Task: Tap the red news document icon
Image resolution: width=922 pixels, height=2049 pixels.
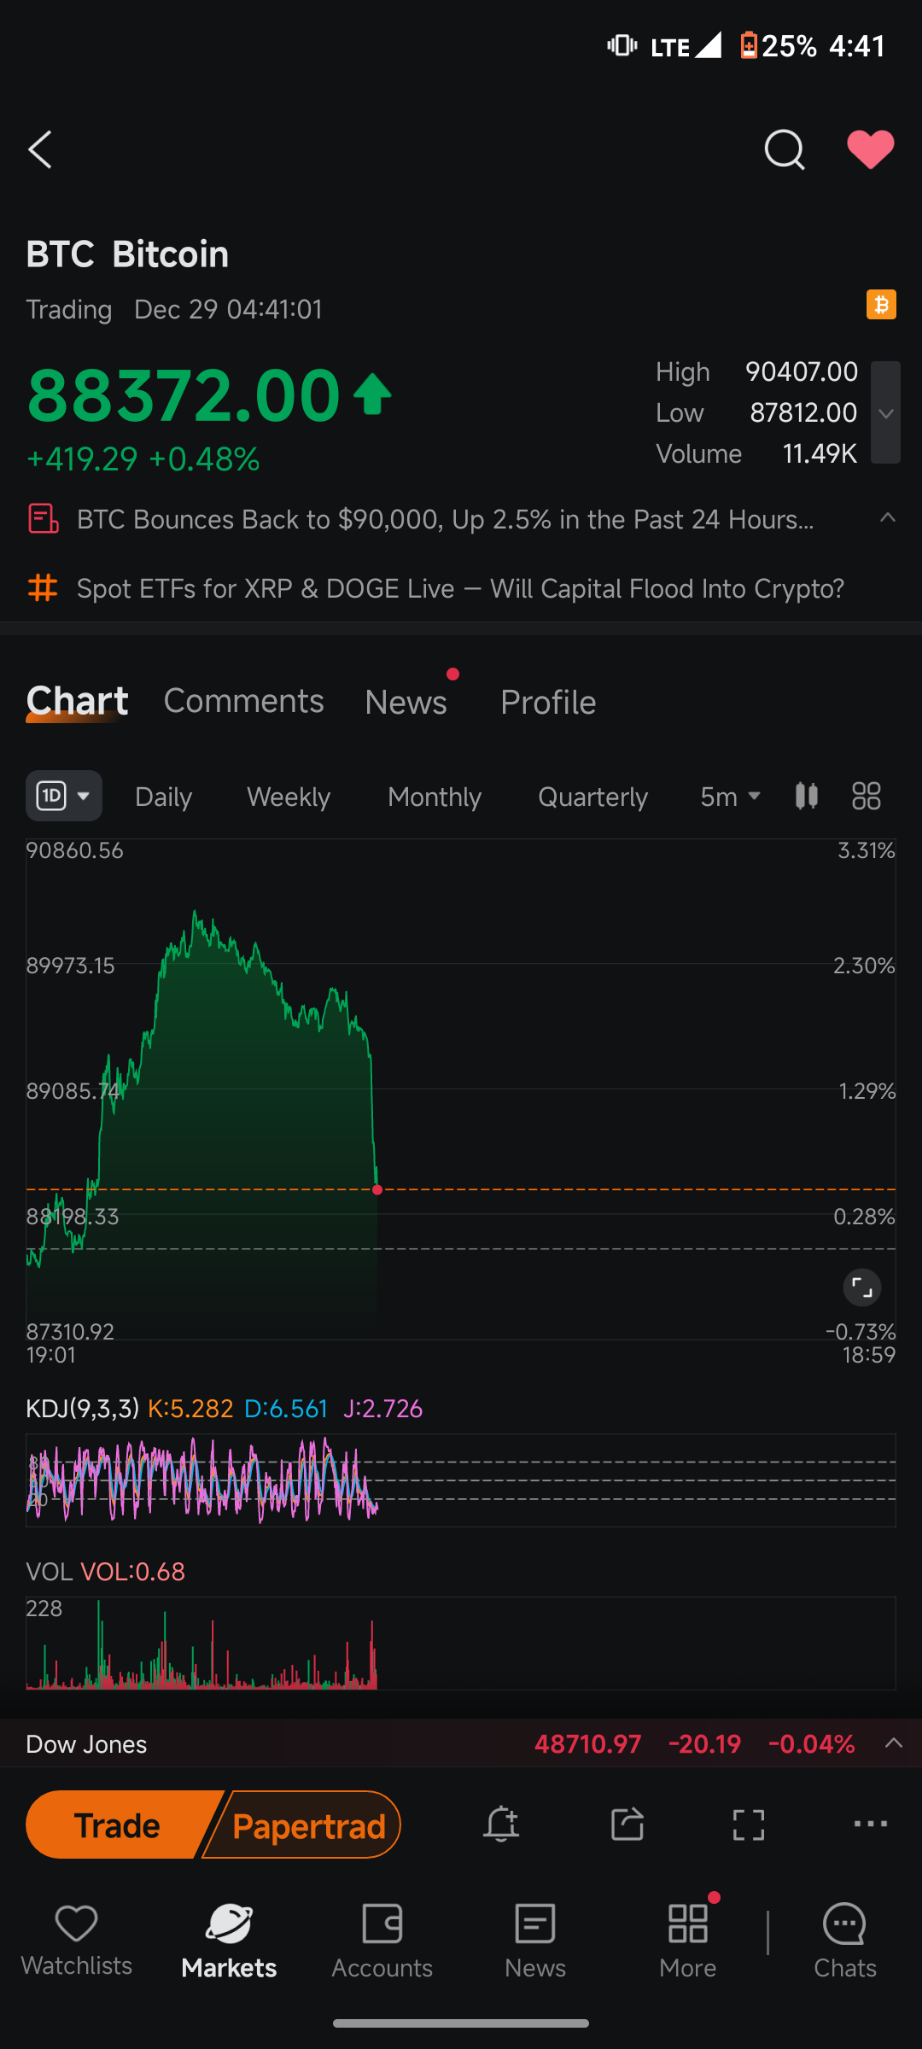Action: 43,519
